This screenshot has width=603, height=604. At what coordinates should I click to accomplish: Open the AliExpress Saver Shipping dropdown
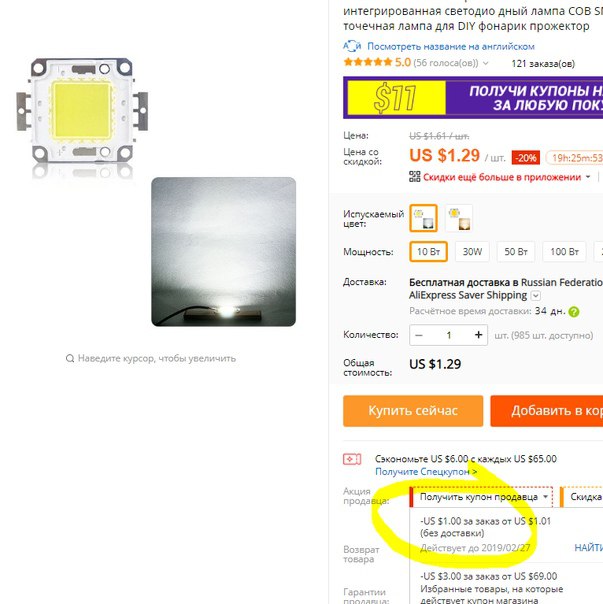point(536,295)
